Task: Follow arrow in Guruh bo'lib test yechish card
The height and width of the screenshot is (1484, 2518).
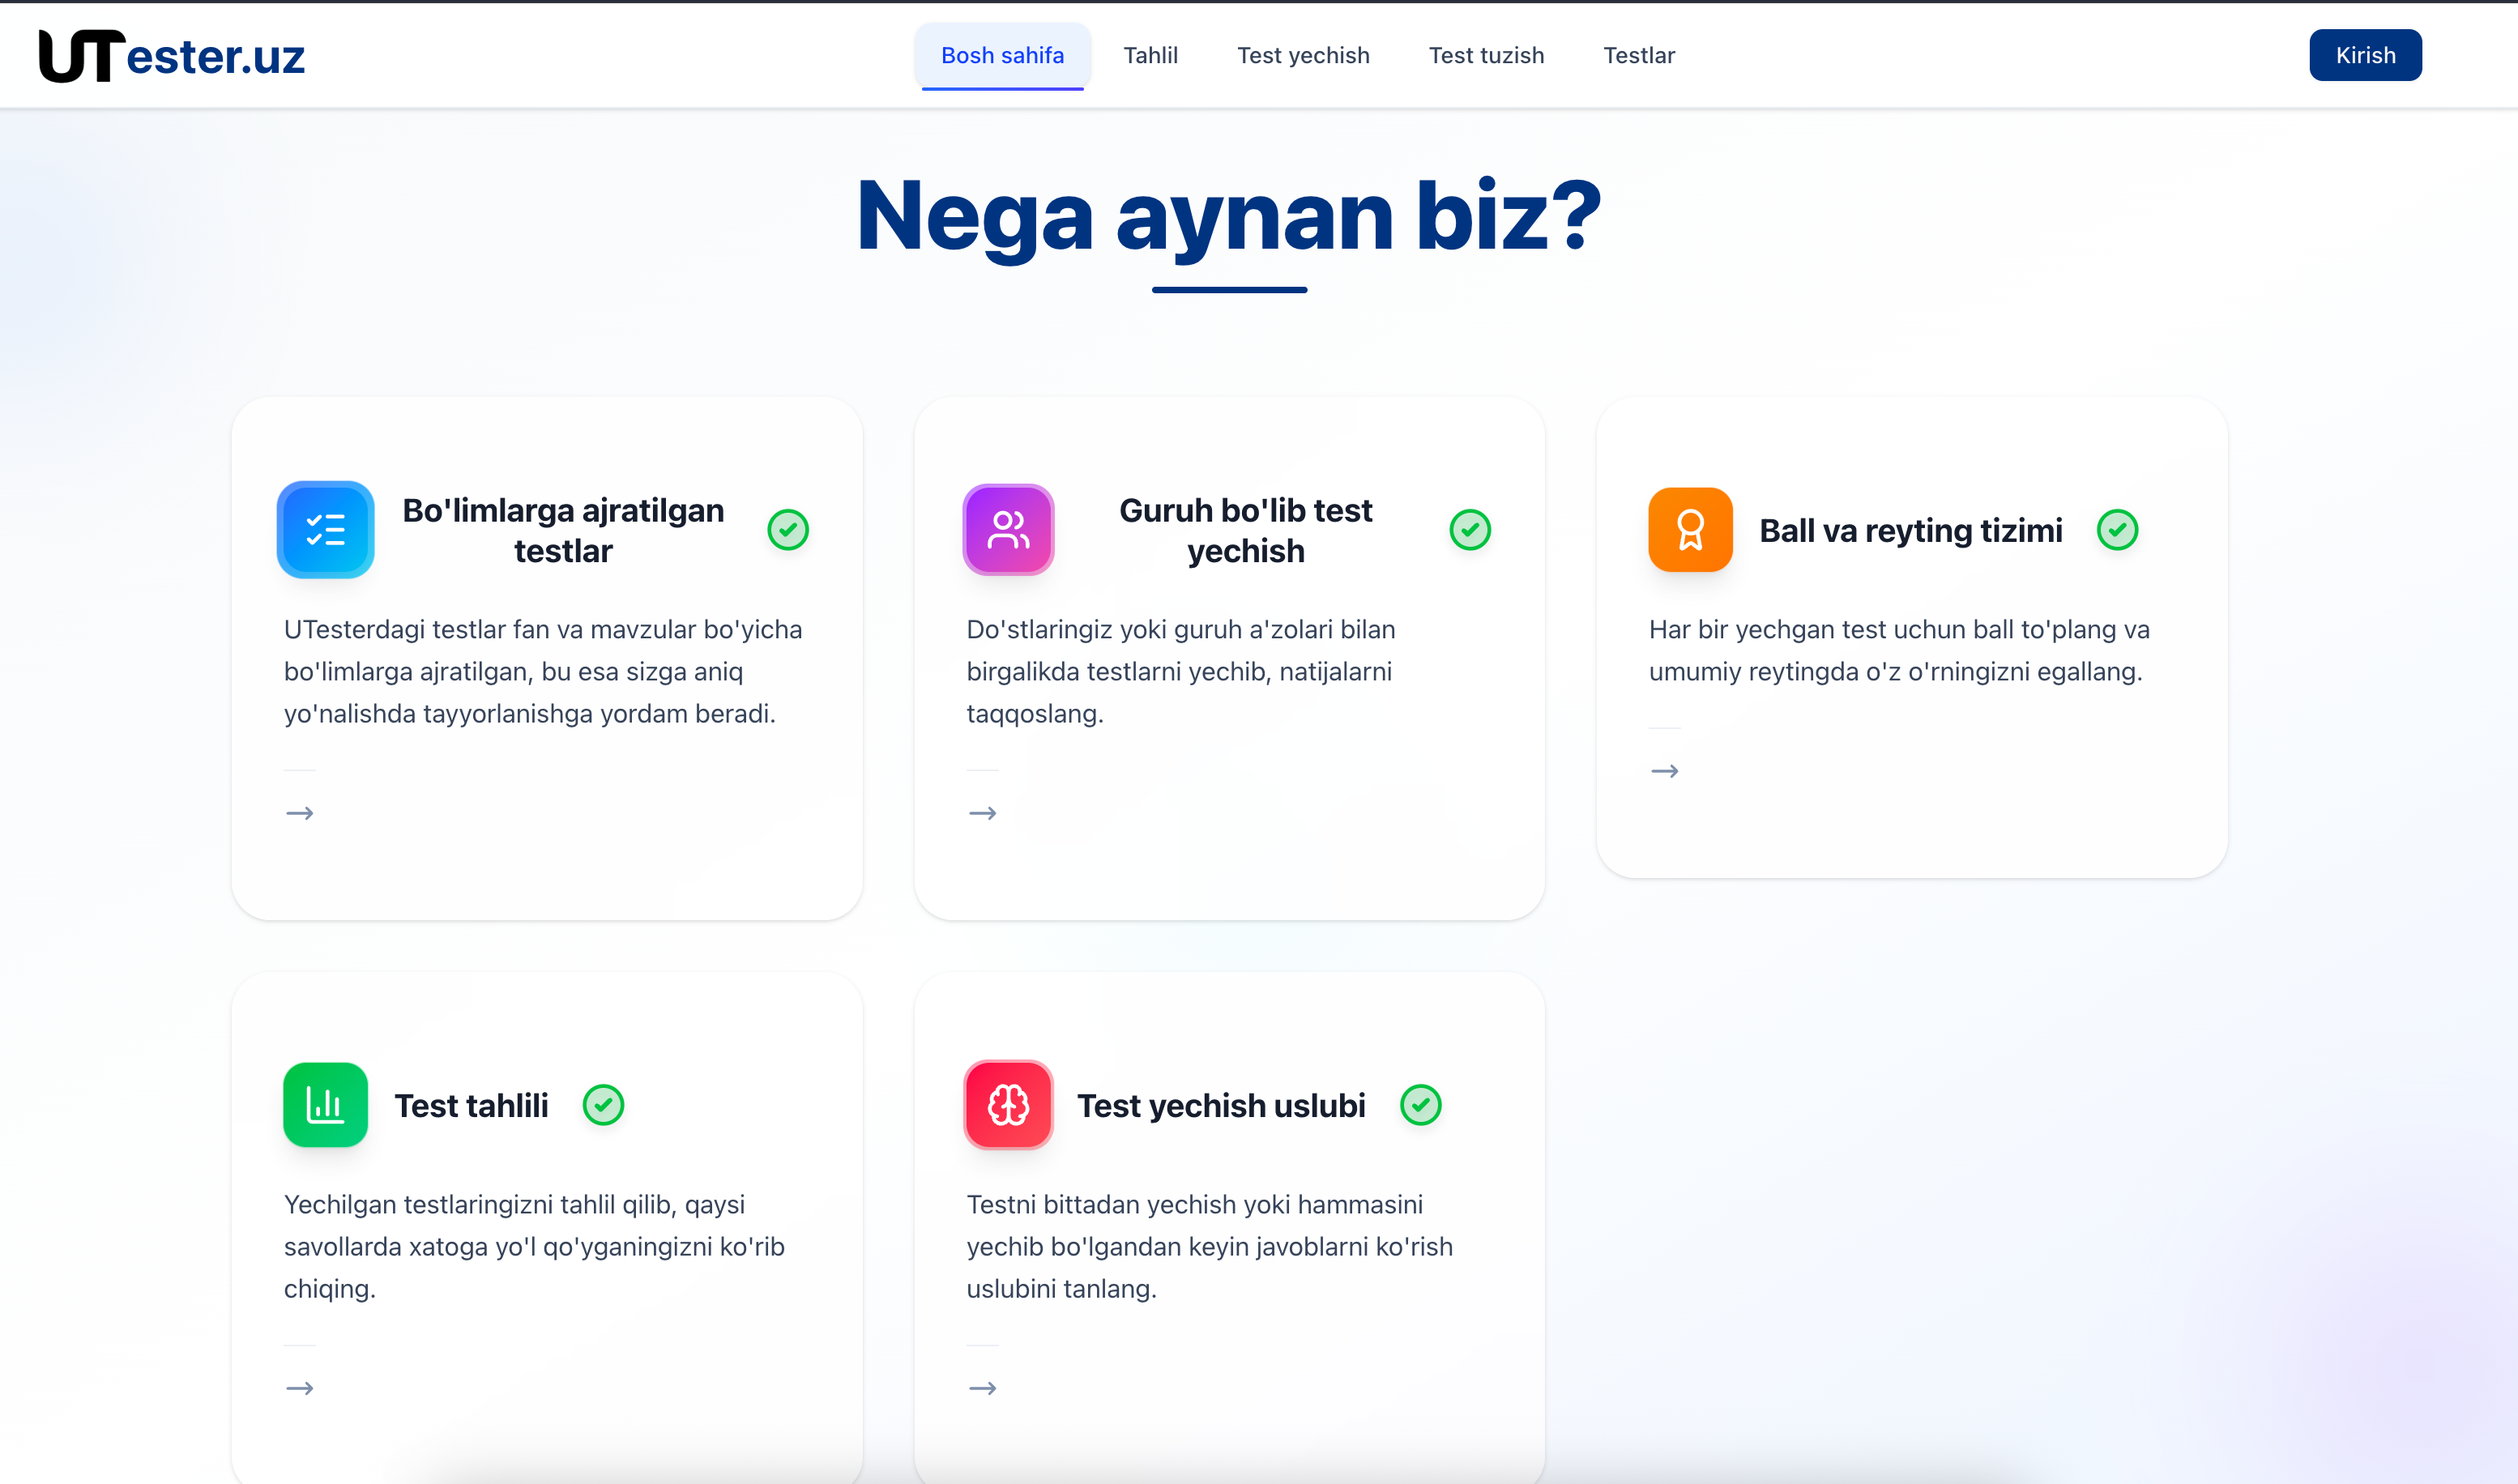Action: [x=983, y=813]
